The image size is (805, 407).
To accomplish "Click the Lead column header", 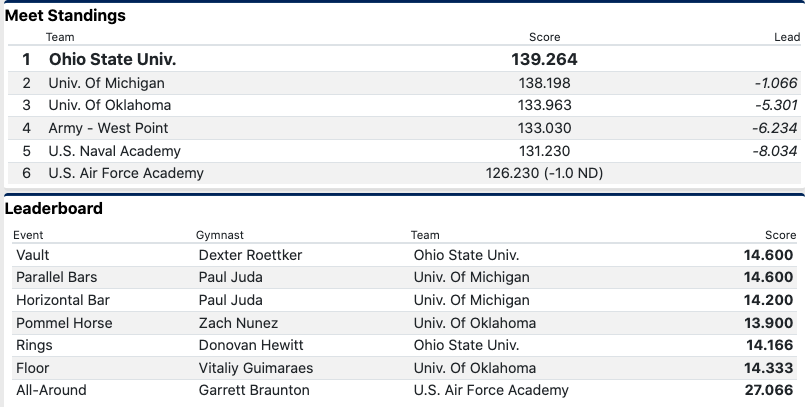I will coord(788,37).
